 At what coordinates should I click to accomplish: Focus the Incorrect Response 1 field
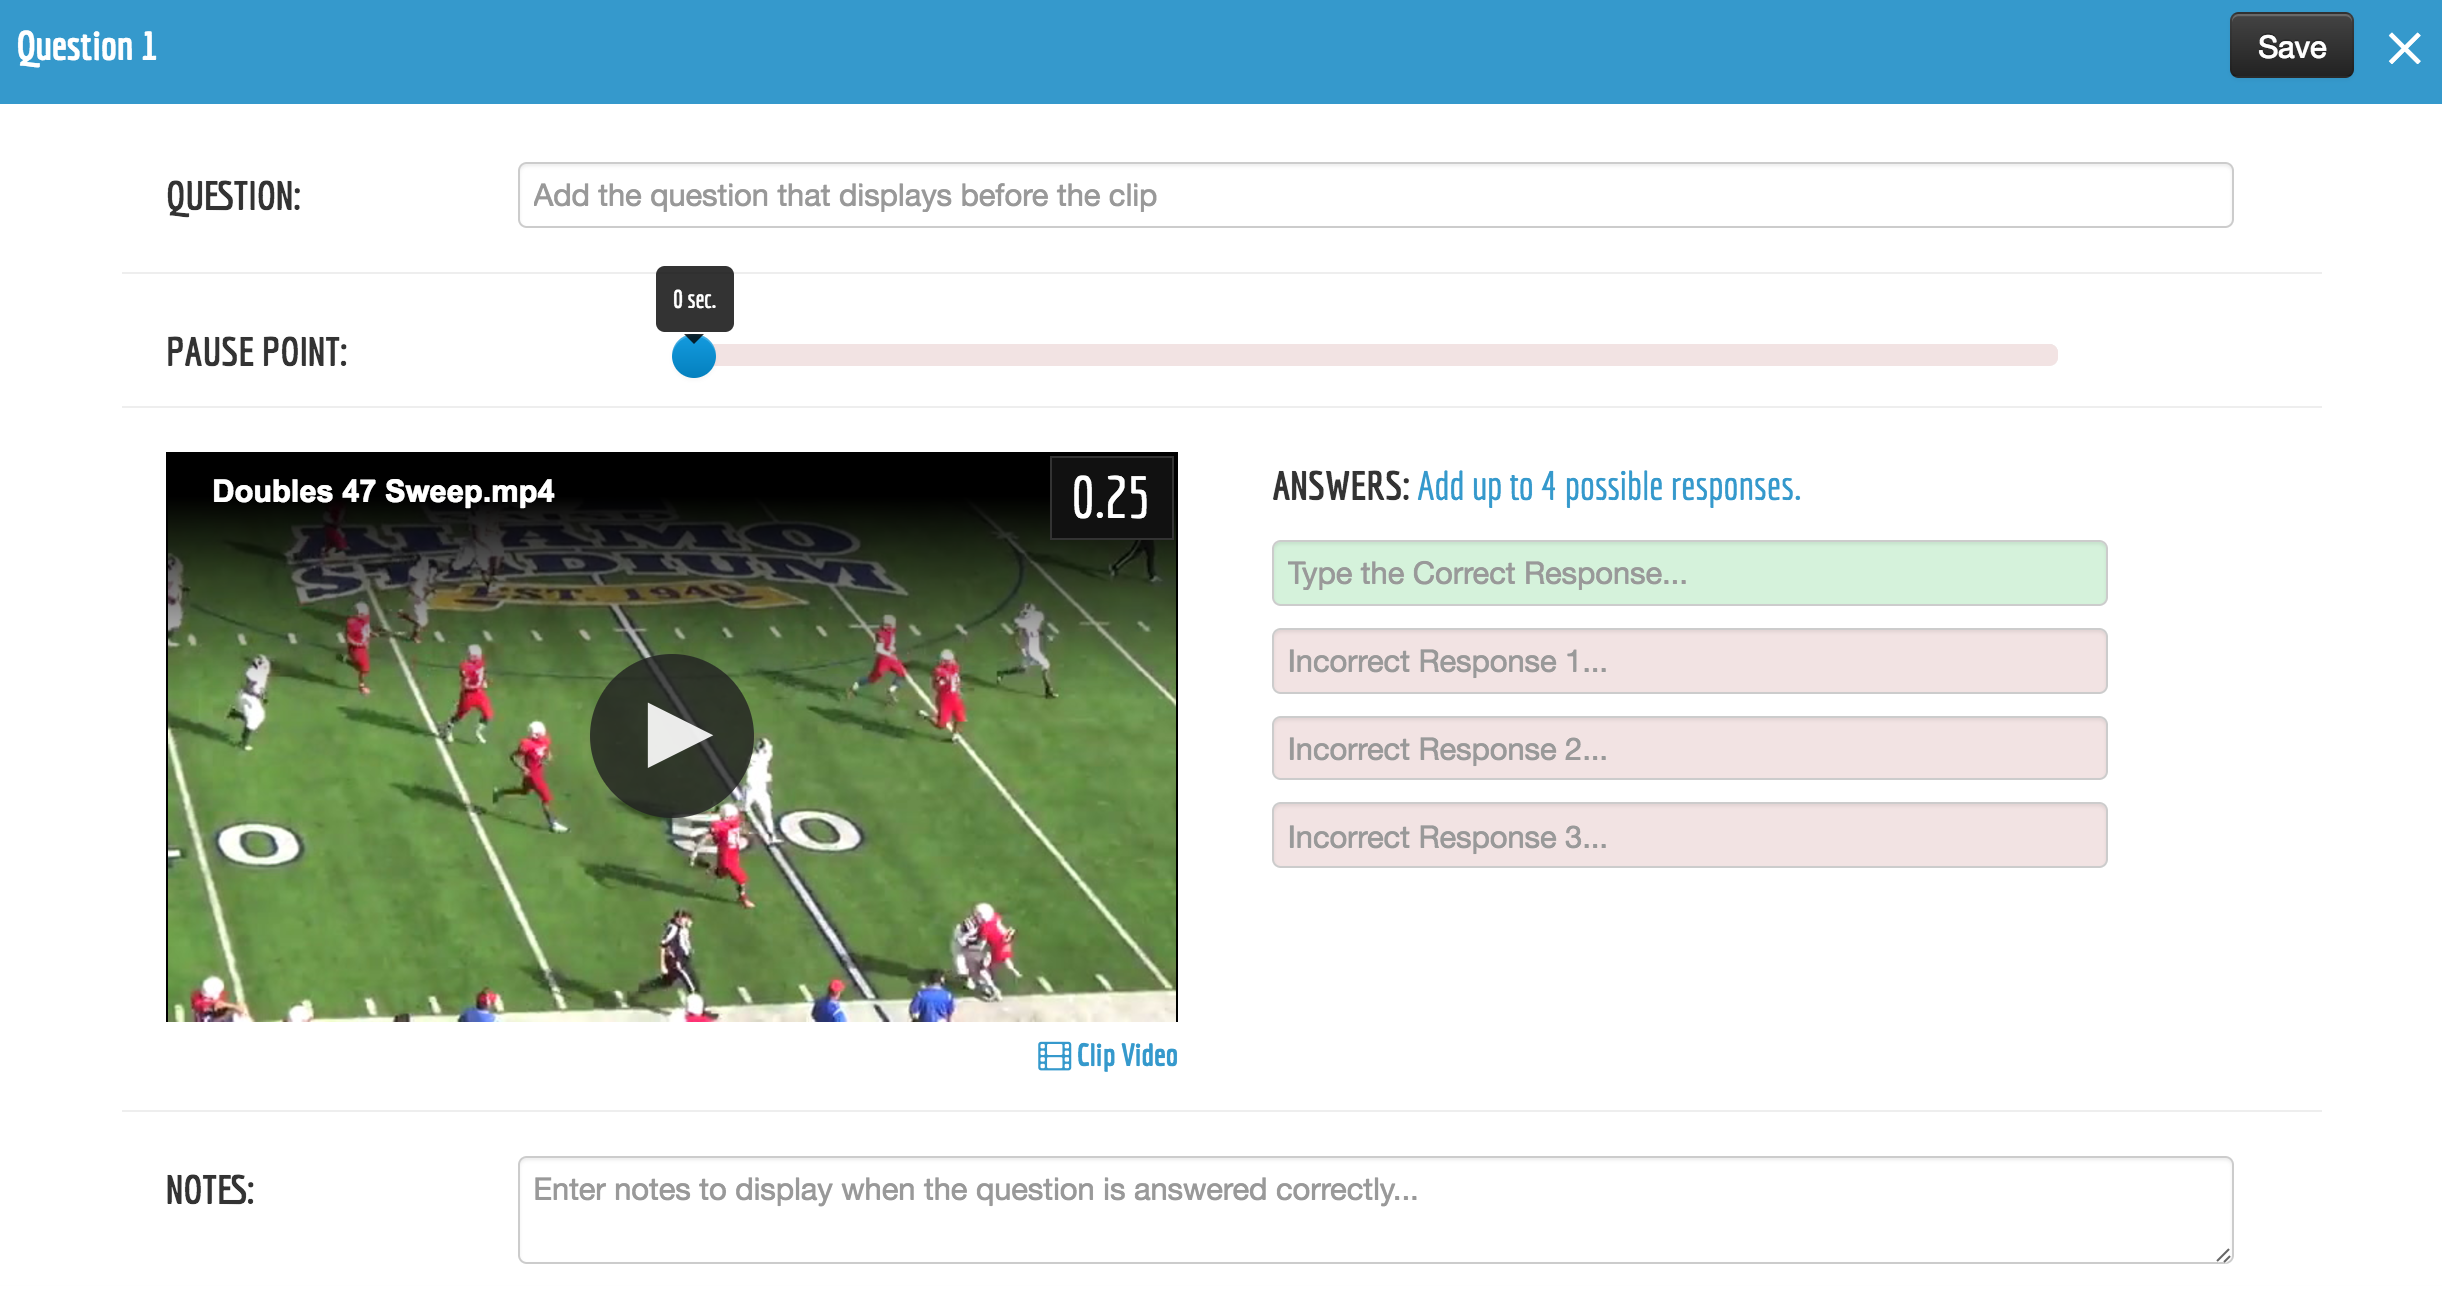[x=1688, y=661]
